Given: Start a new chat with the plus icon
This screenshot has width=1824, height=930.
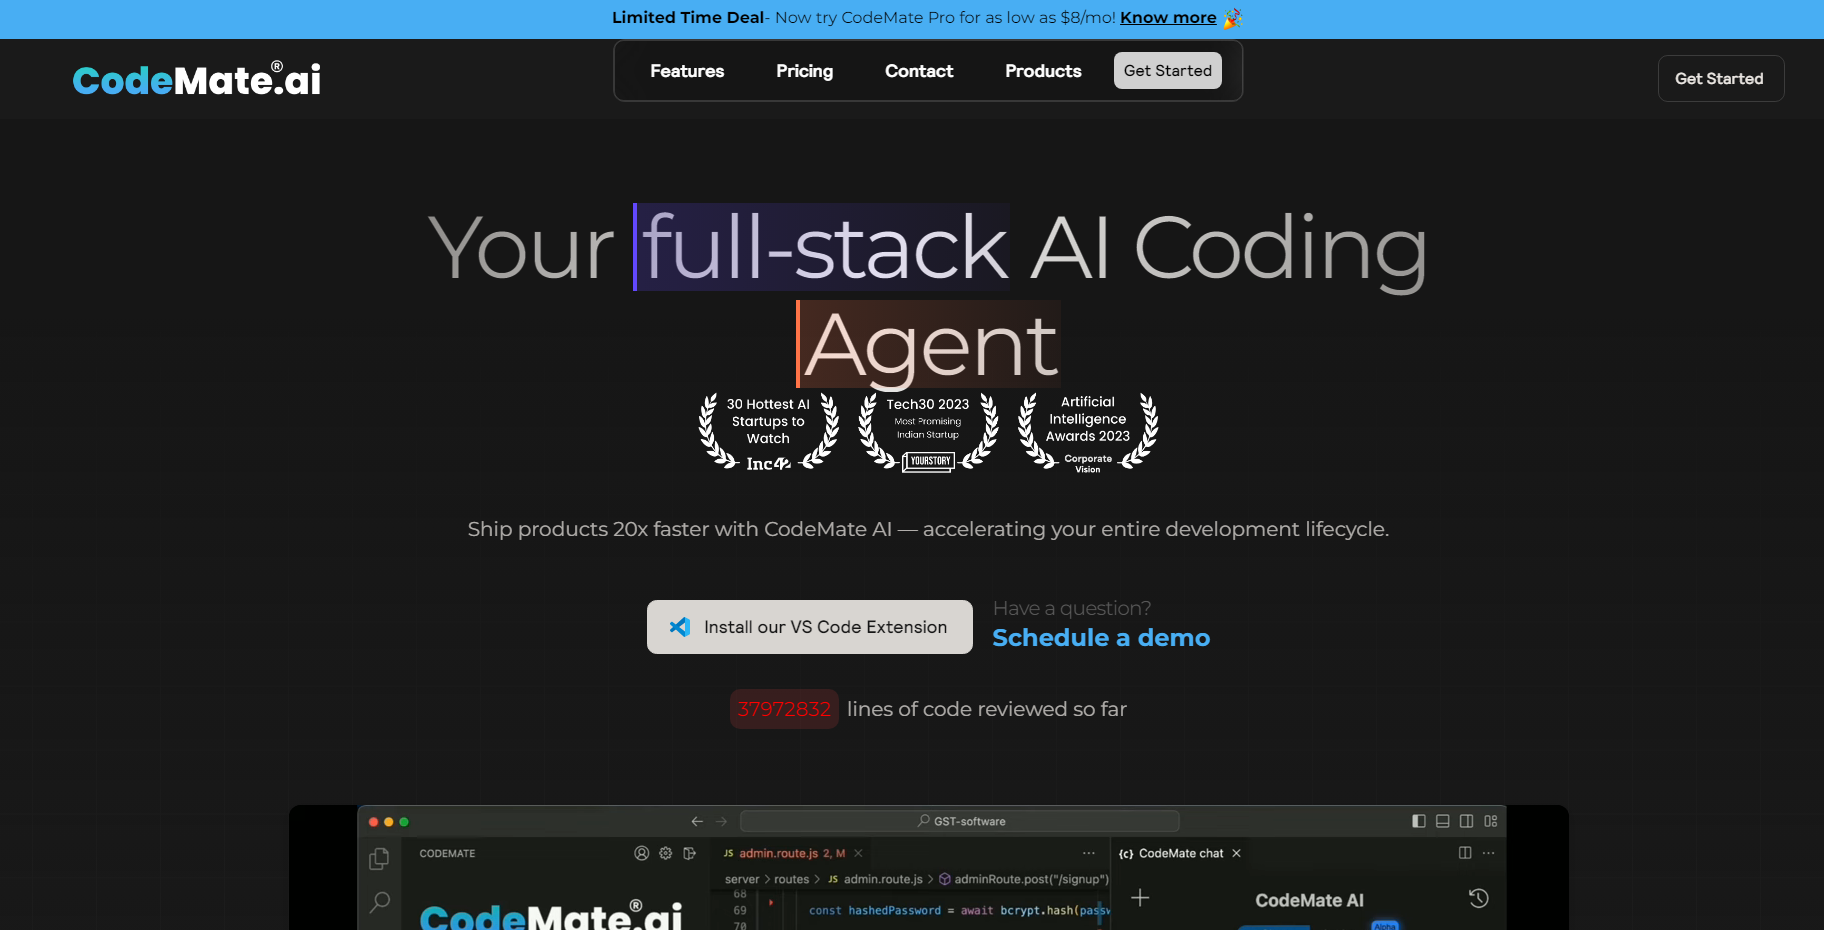Looking at the screenshot, I should pos(1140,899).
